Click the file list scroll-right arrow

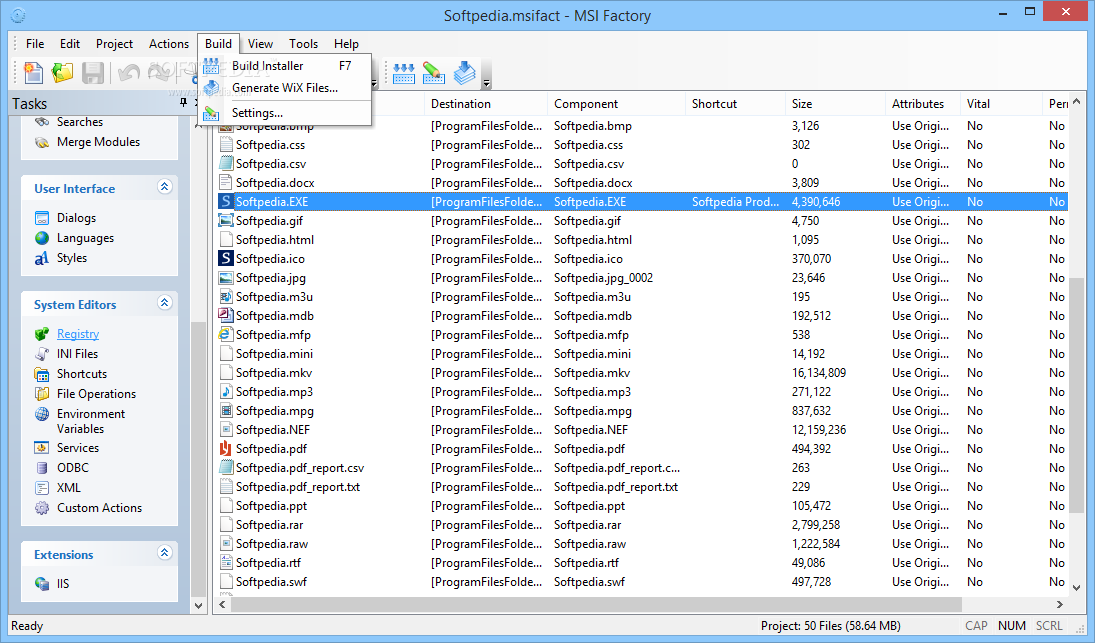tap(1059, 604)
